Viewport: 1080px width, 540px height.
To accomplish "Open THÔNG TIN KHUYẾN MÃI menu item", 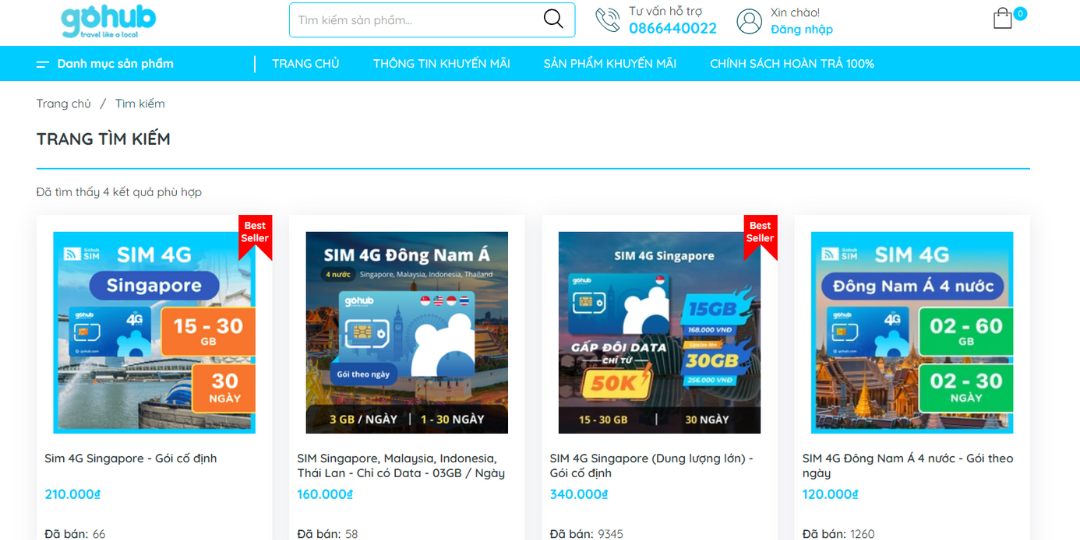I will 442,64.
